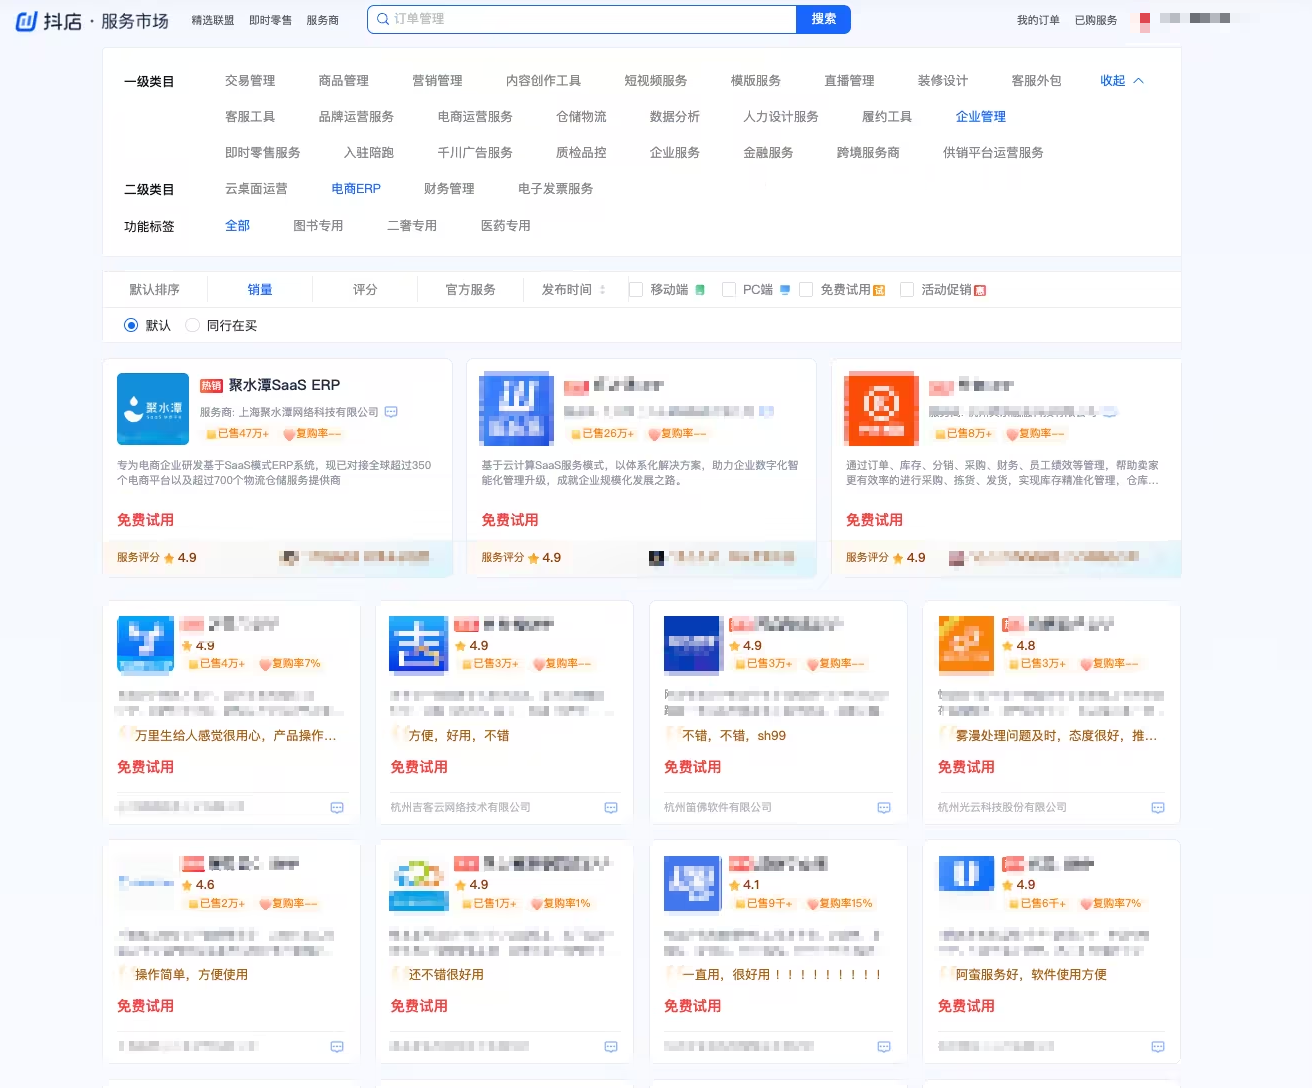Click the 订单管理 search input field
Viewport: 1312px width, 1088px height.
coord(590,19)
